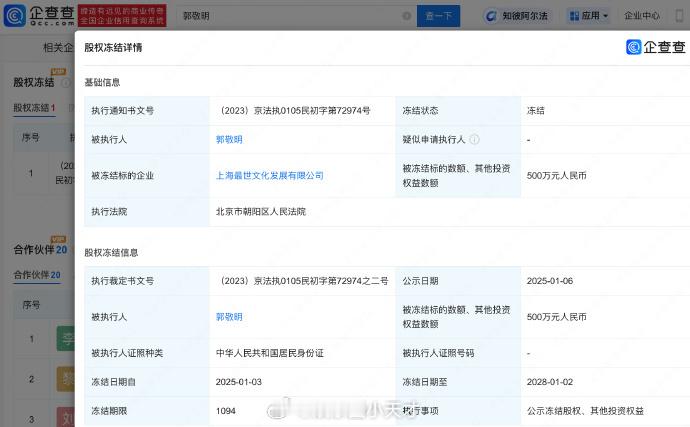Select 500万元人民币 value in 股权冻结信息

(556, 317)
